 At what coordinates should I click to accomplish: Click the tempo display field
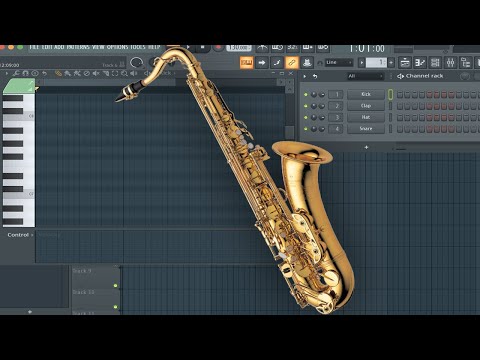click(x=239, y=48)
